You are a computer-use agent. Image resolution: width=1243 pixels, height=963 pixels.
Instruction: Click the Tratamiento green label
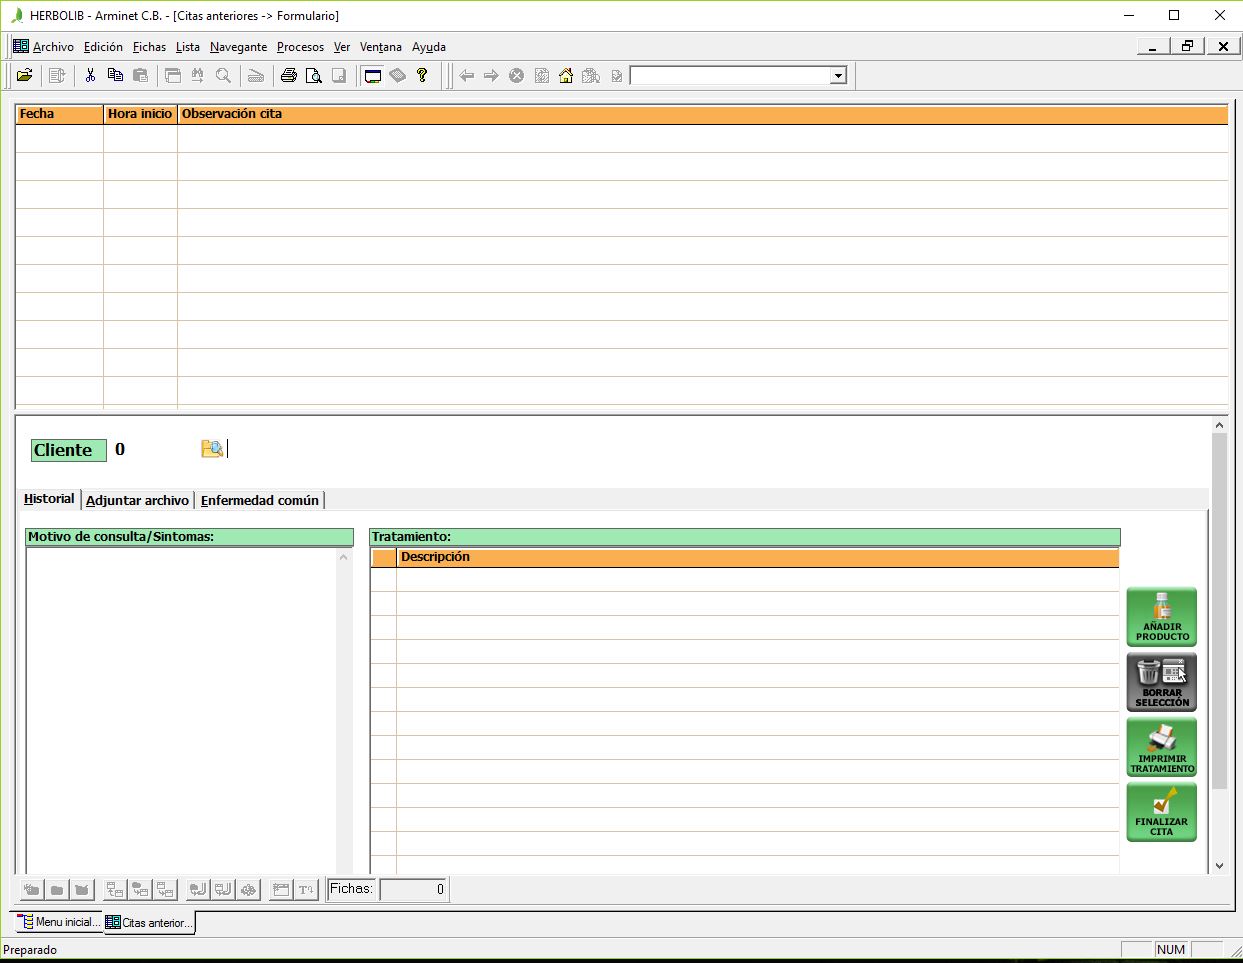pyautogui.click(x=745, y=537)
